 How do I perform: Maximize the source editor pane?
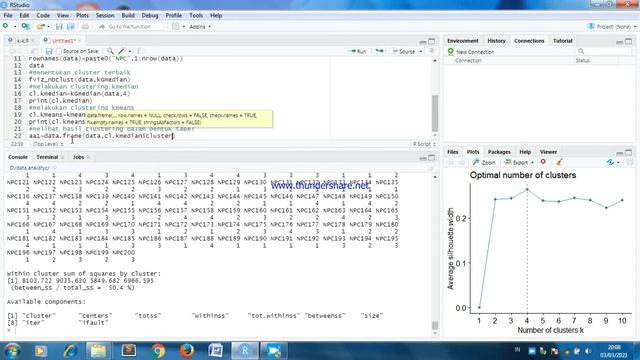431,41
